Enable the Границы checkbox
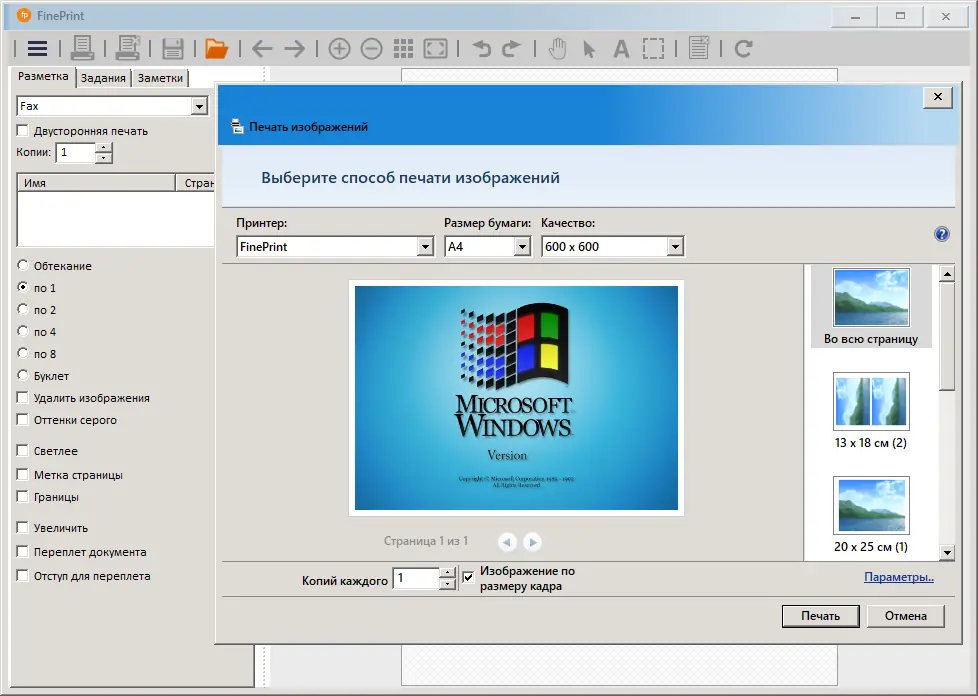This screenshot has height=696, width=978. coord(23,496)
